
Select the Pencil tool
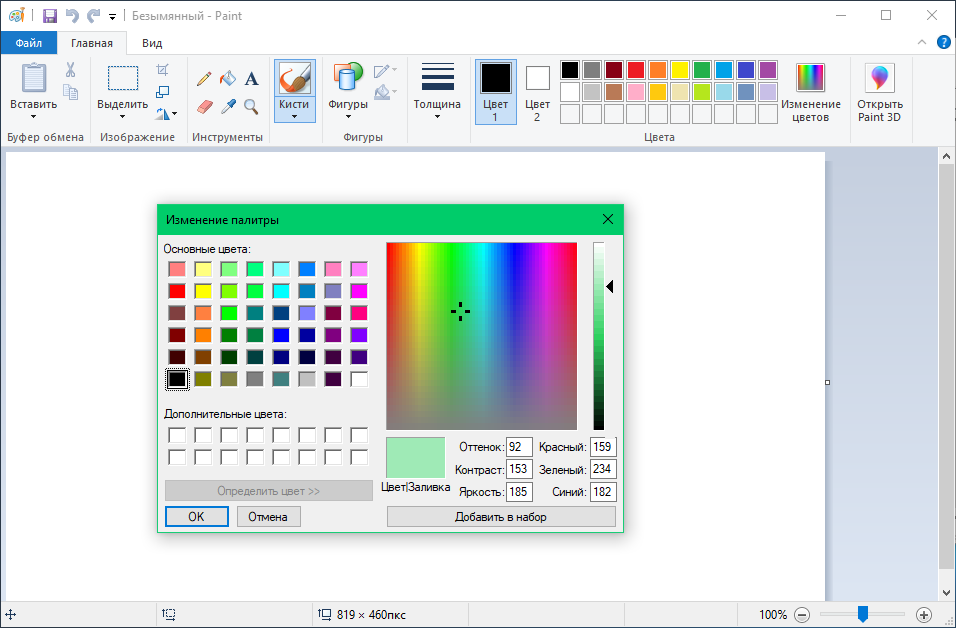(204, 79)
